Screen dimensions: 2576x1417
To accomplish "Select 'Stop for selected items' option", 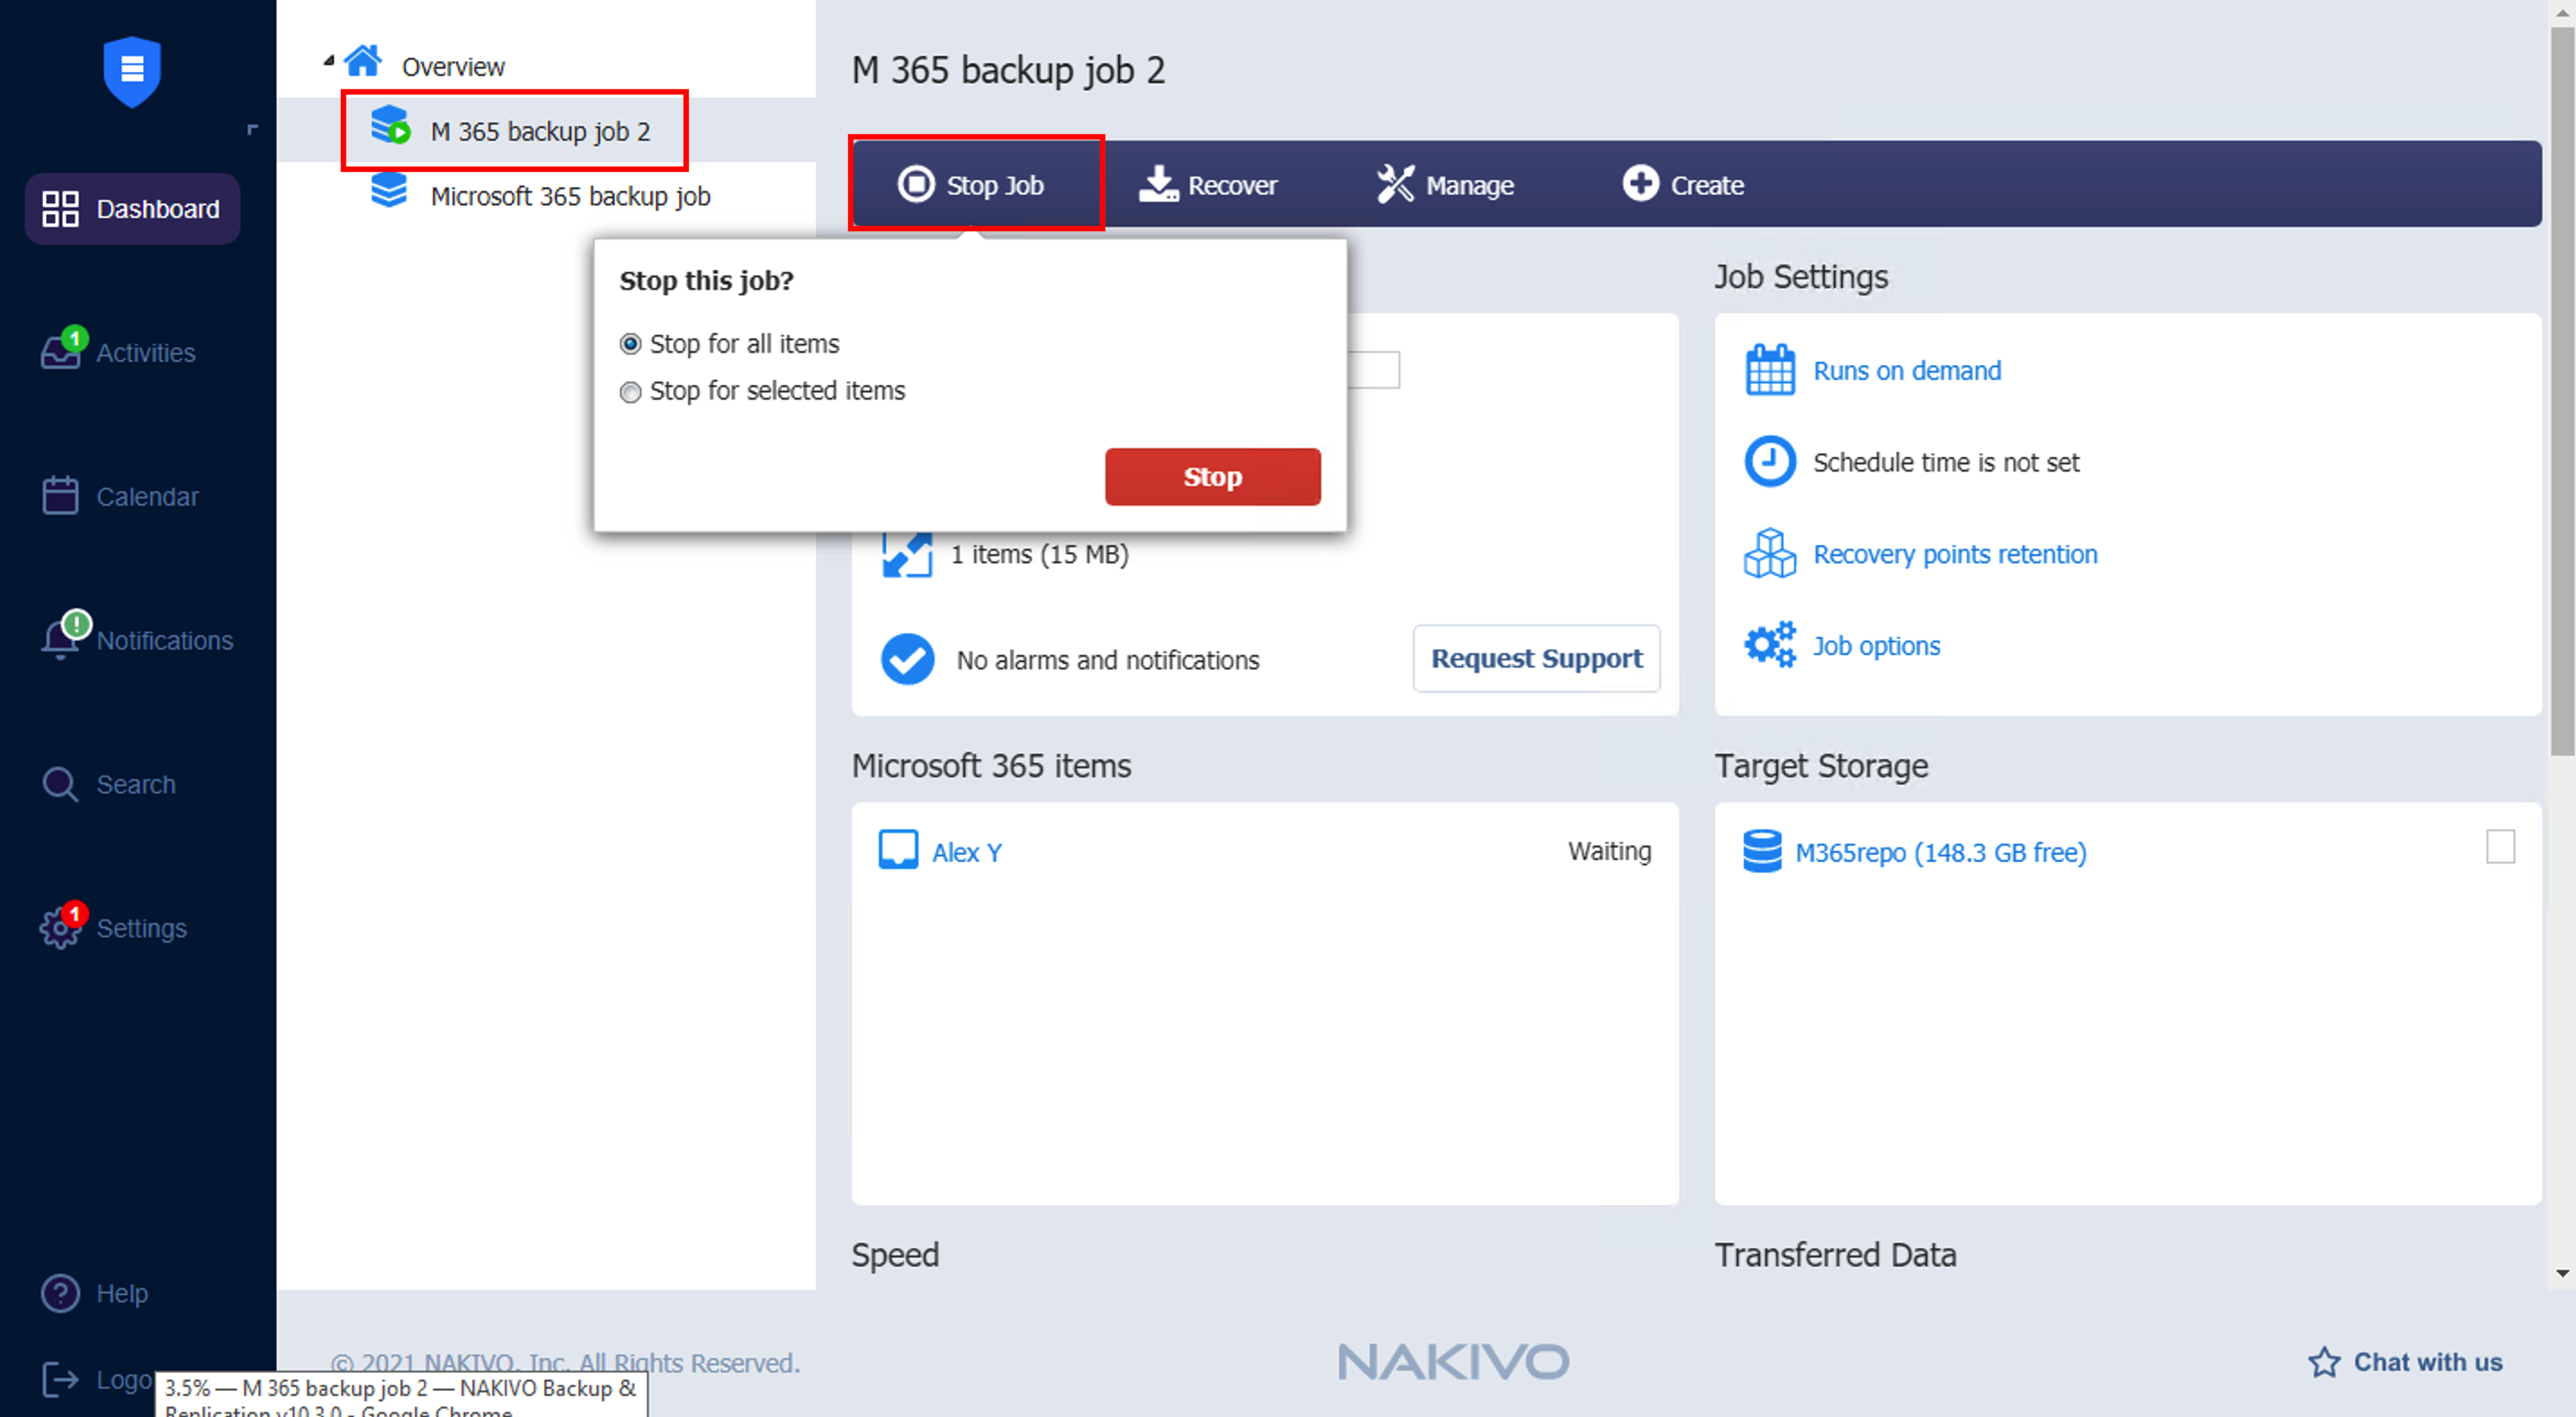I will coord(630,392).
